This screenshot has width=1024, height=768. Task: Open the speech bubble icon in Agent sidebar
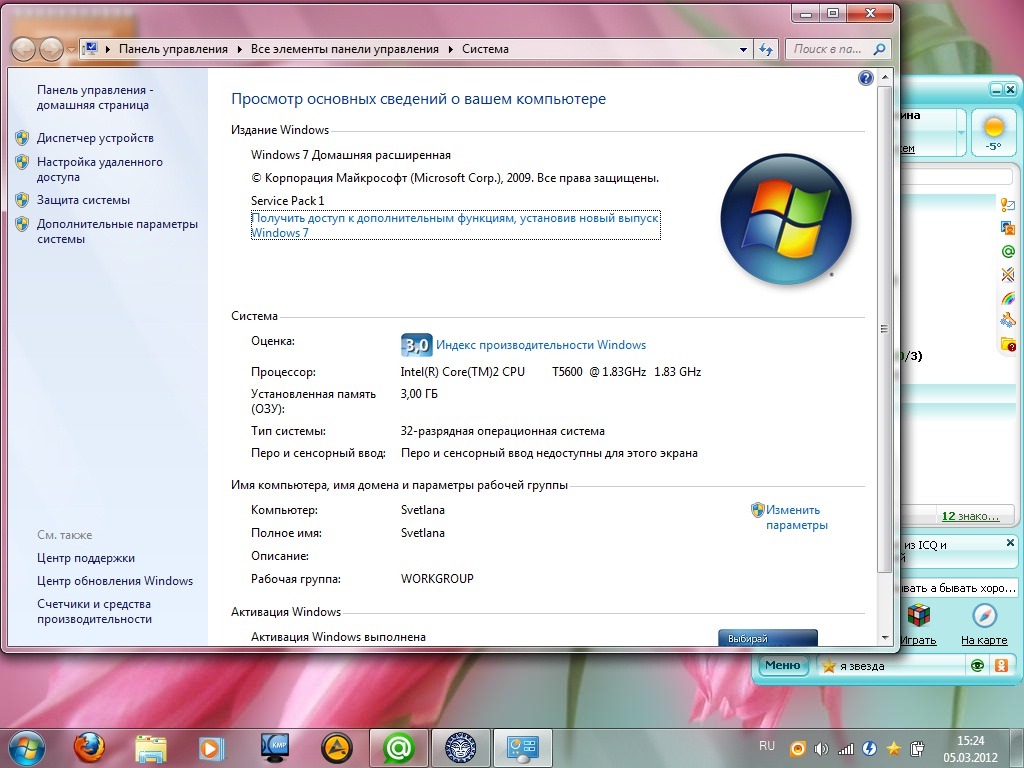(1008, 204)
